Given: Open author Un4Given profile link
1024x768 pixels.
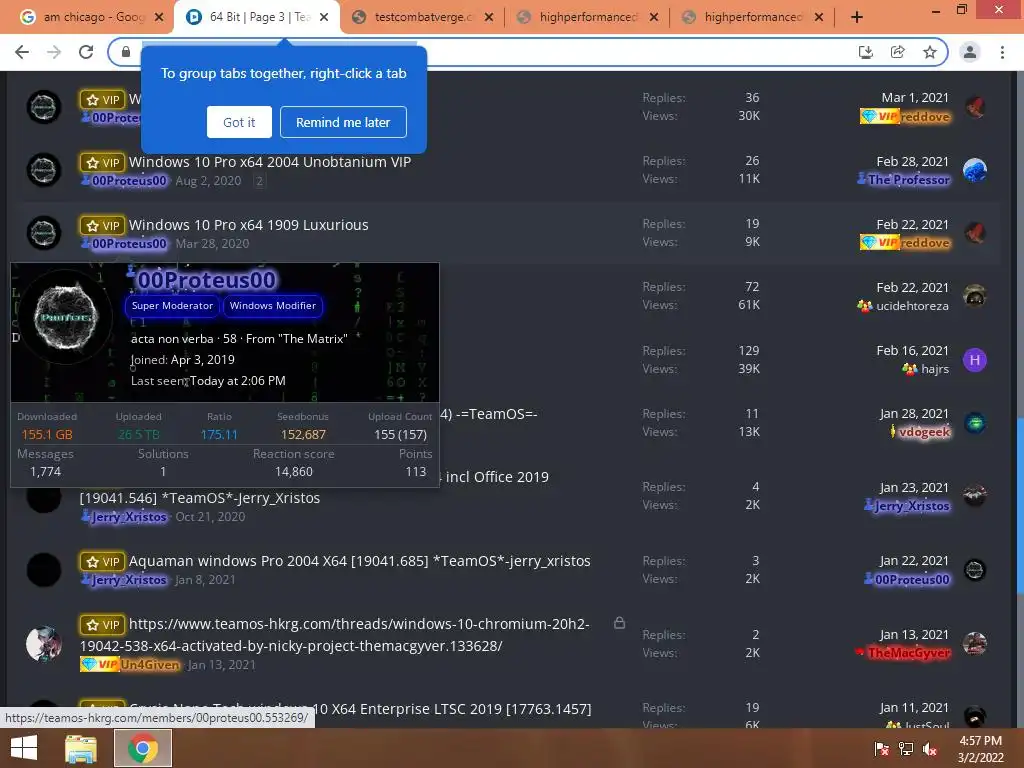Looking at the screenshot, I should (150, 665).
